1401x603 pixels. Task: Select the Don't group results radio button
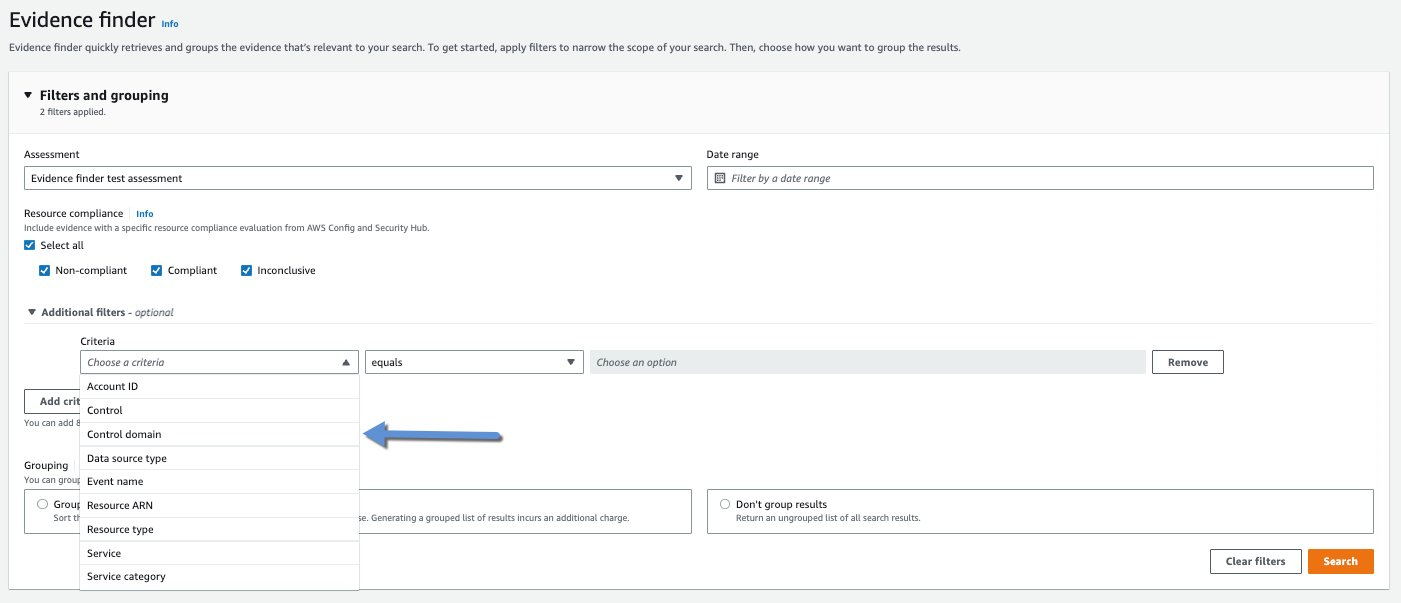pyautogui.click(x=724, y=504)
